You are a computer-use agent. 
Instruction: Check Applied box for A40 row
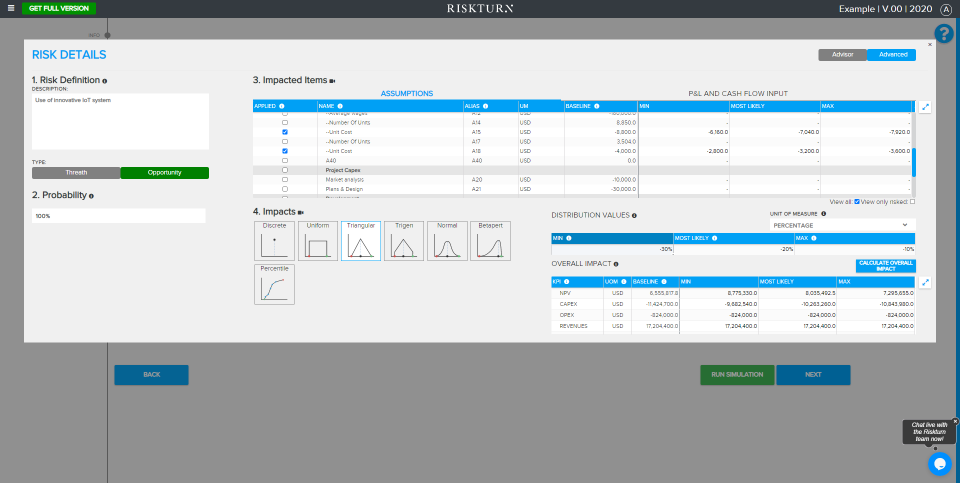(285, 160)
